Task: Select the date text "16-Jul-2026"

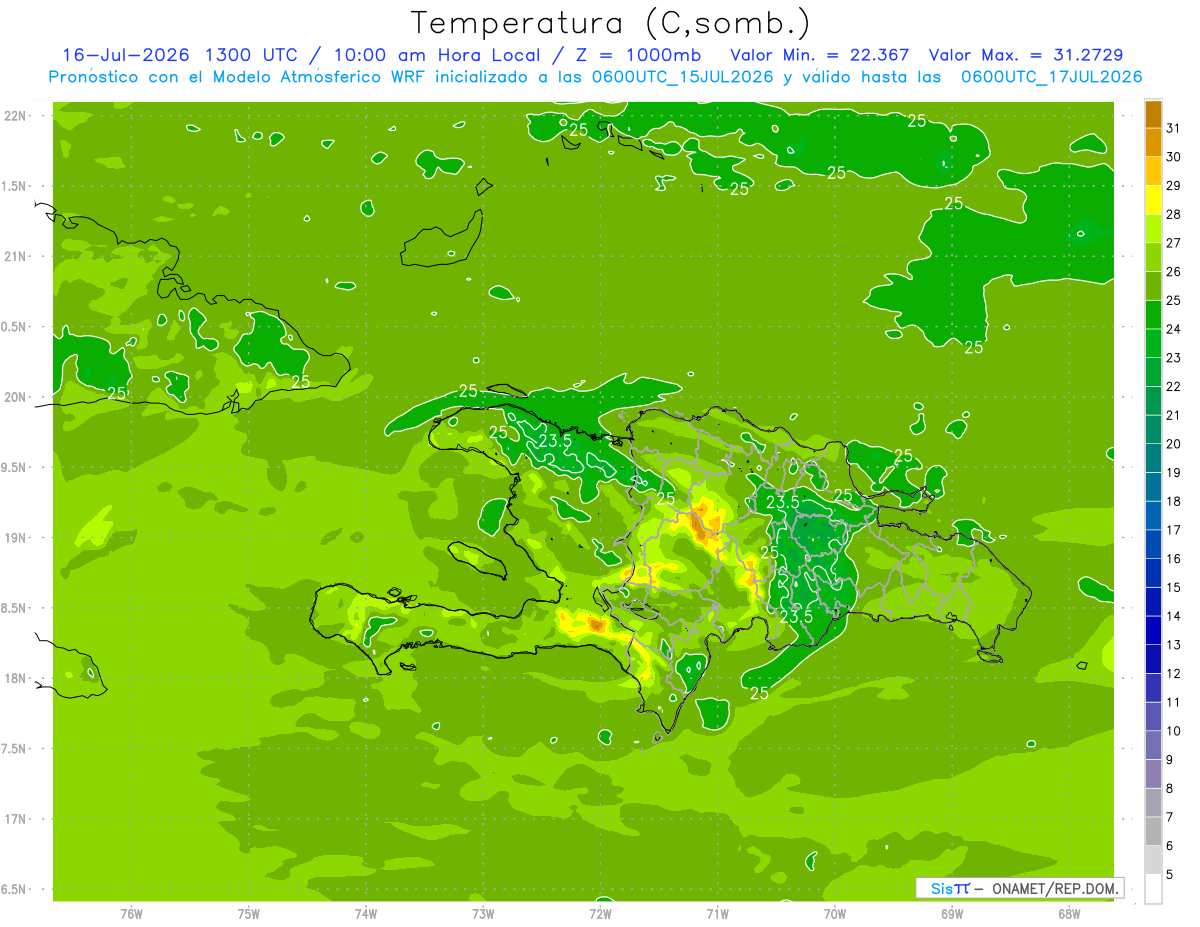Action: 127,55
